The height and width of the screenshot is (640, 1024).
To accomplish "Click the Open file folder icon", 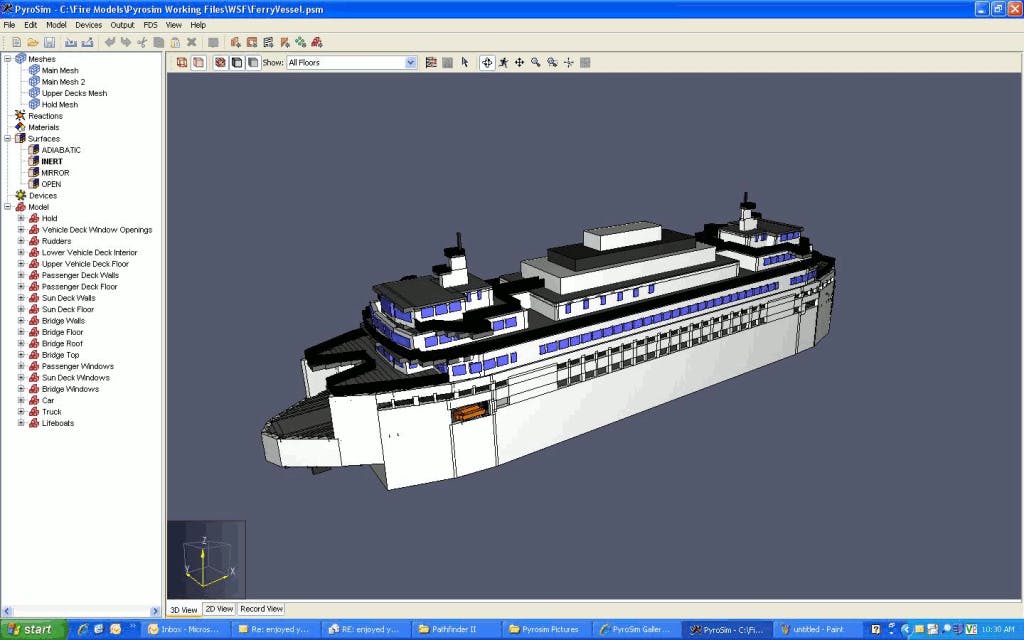I will point(32,42).
